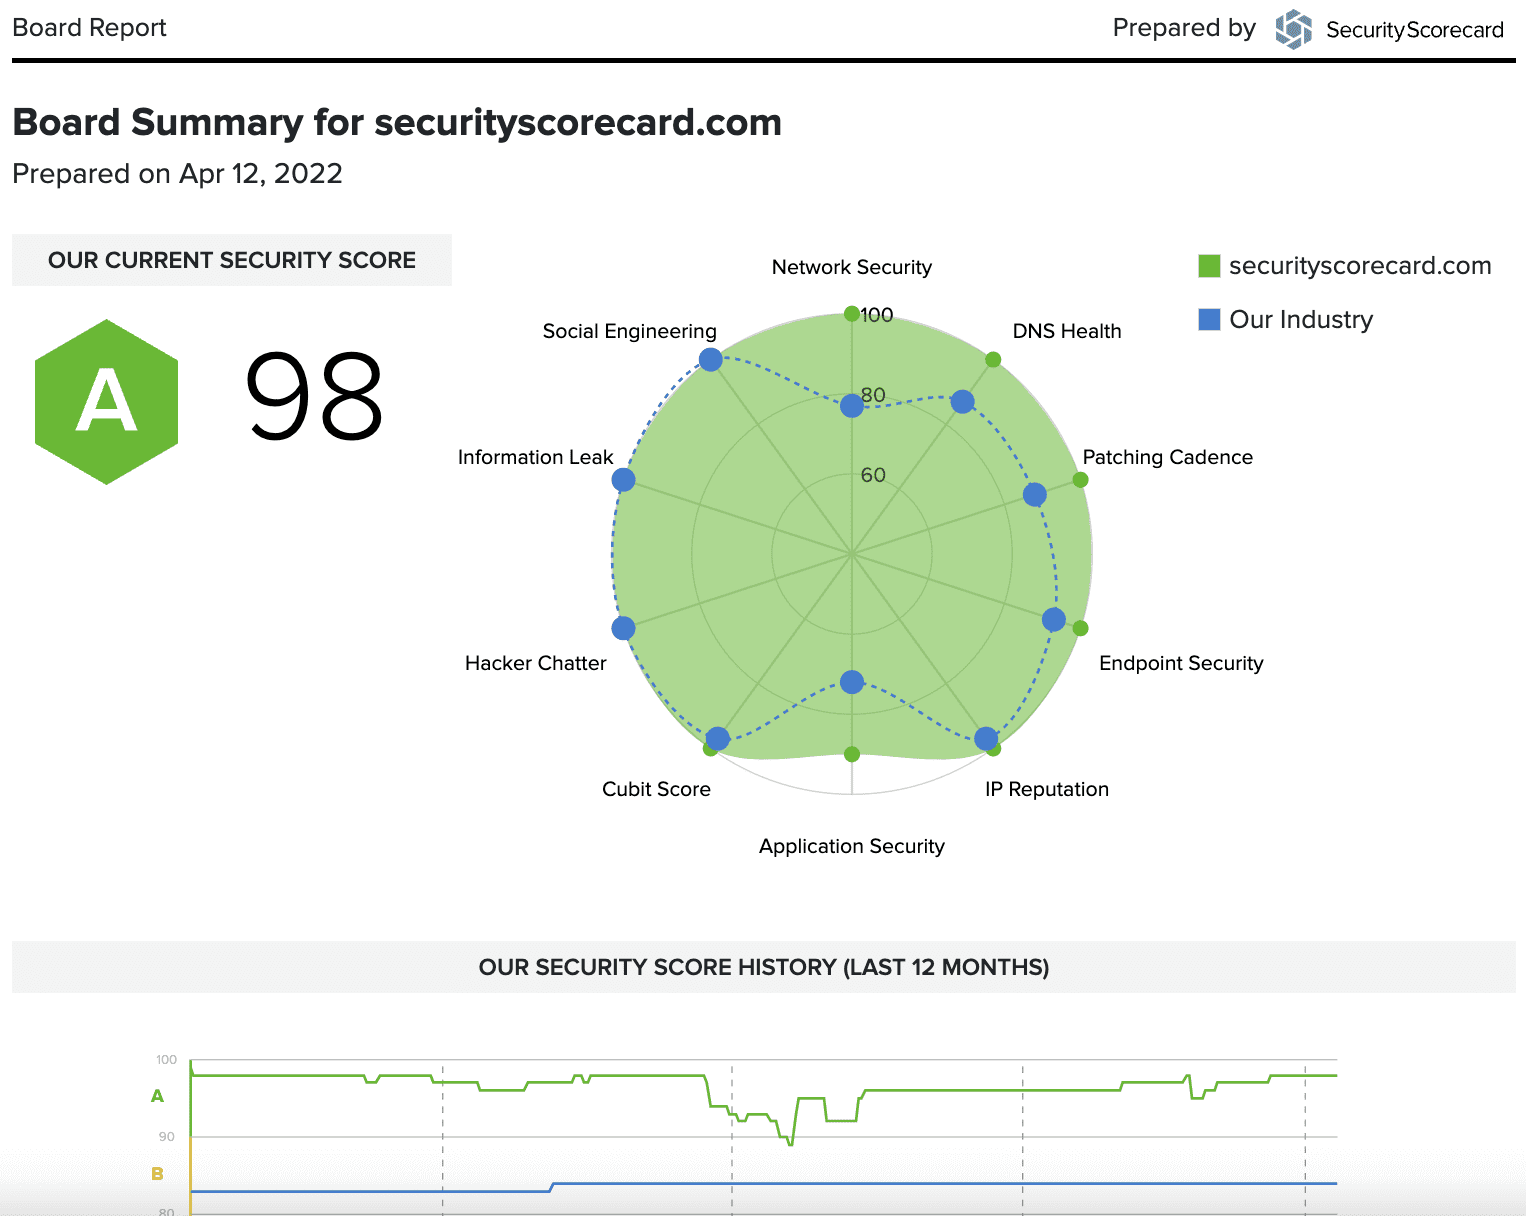Click the OUR SECURITY SCORE HISTORY header
1526x1216 pixels.
pyautogui.click(x=764, y=967)
